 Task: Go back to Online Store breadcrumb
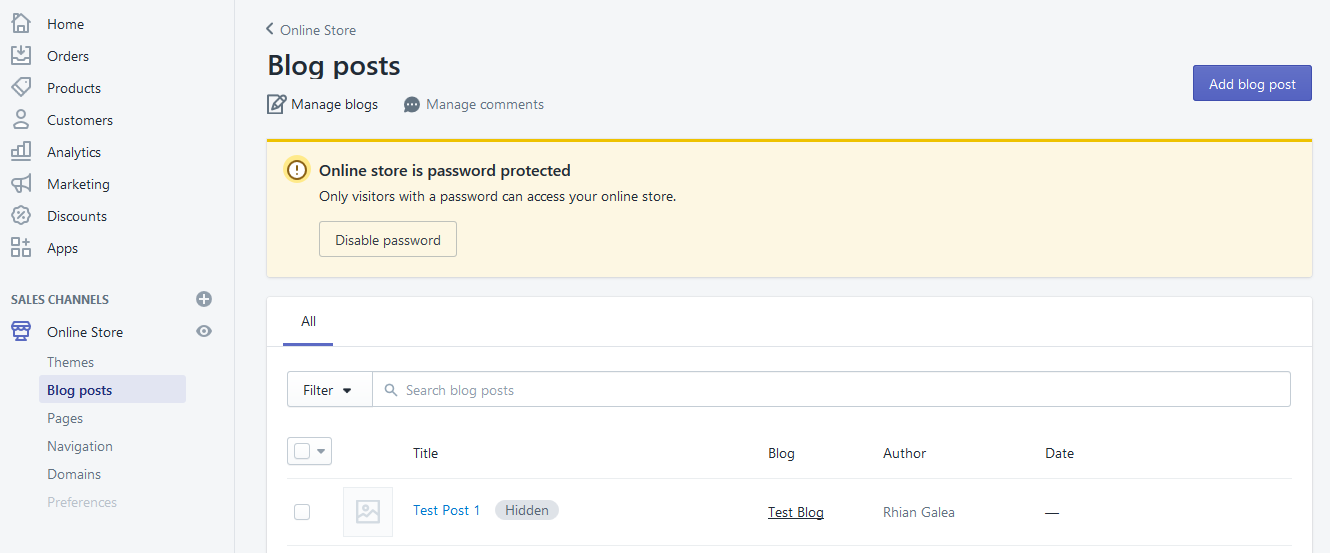(x=311, y=30)
